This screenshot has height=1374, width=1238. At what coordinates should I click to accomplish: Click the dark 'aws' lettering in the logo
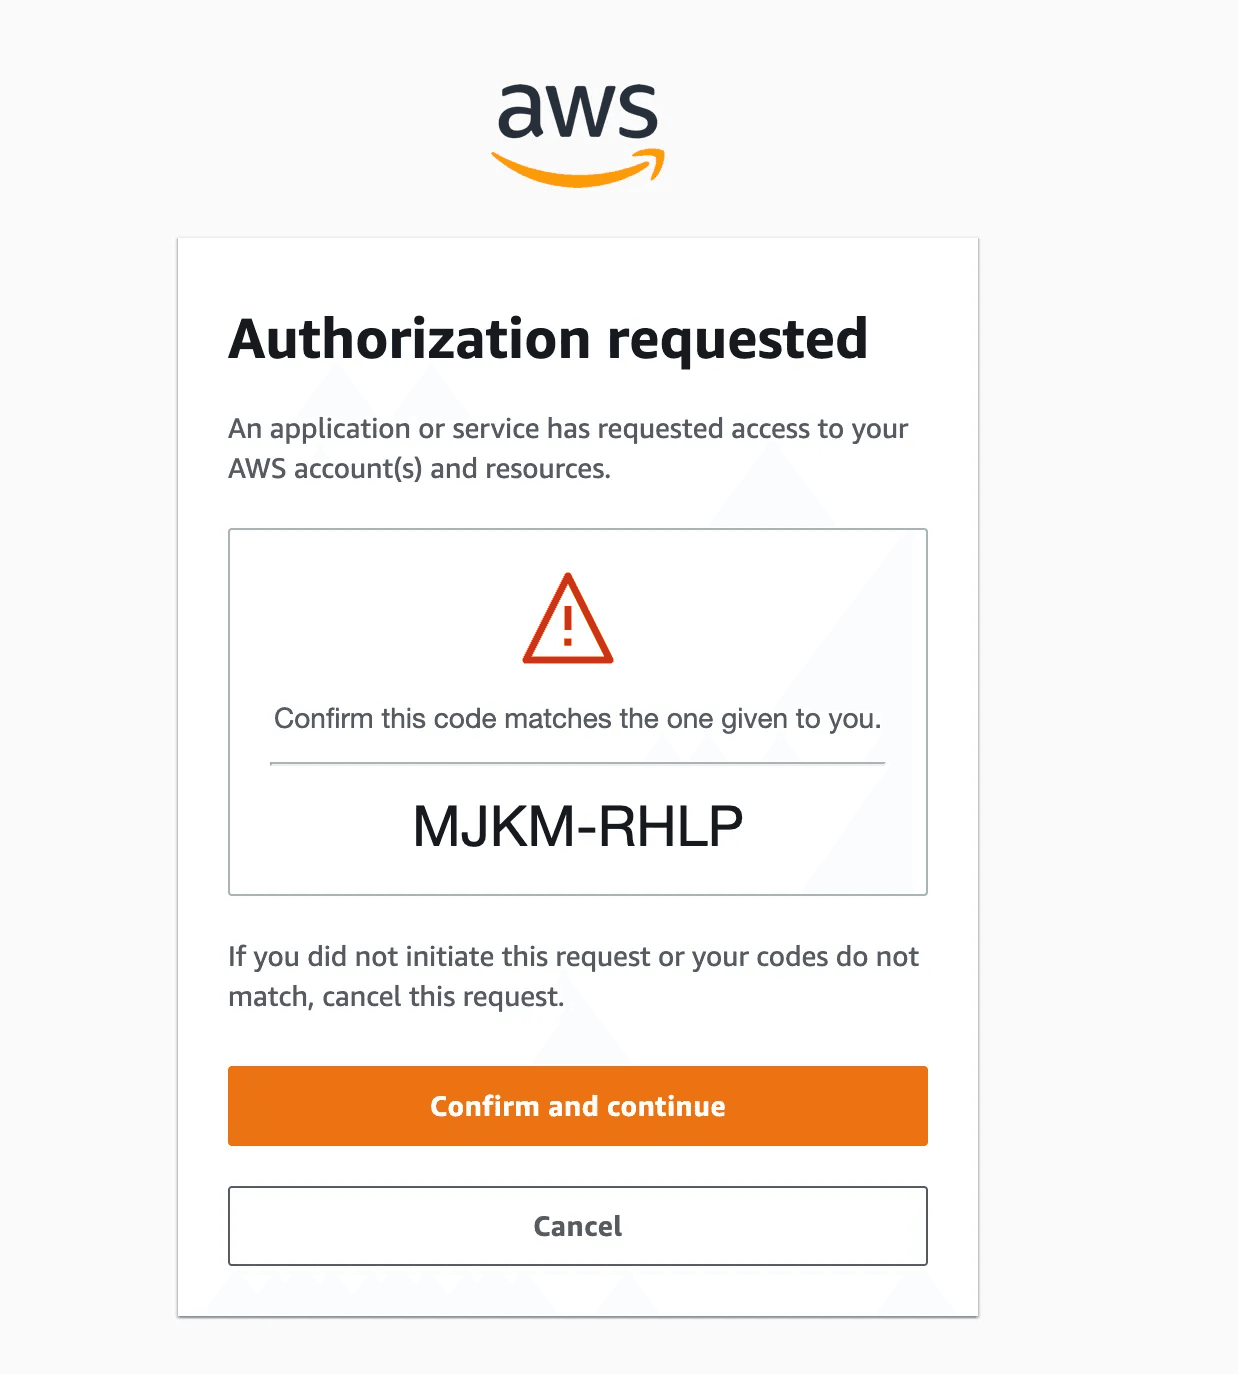point(578,110)
